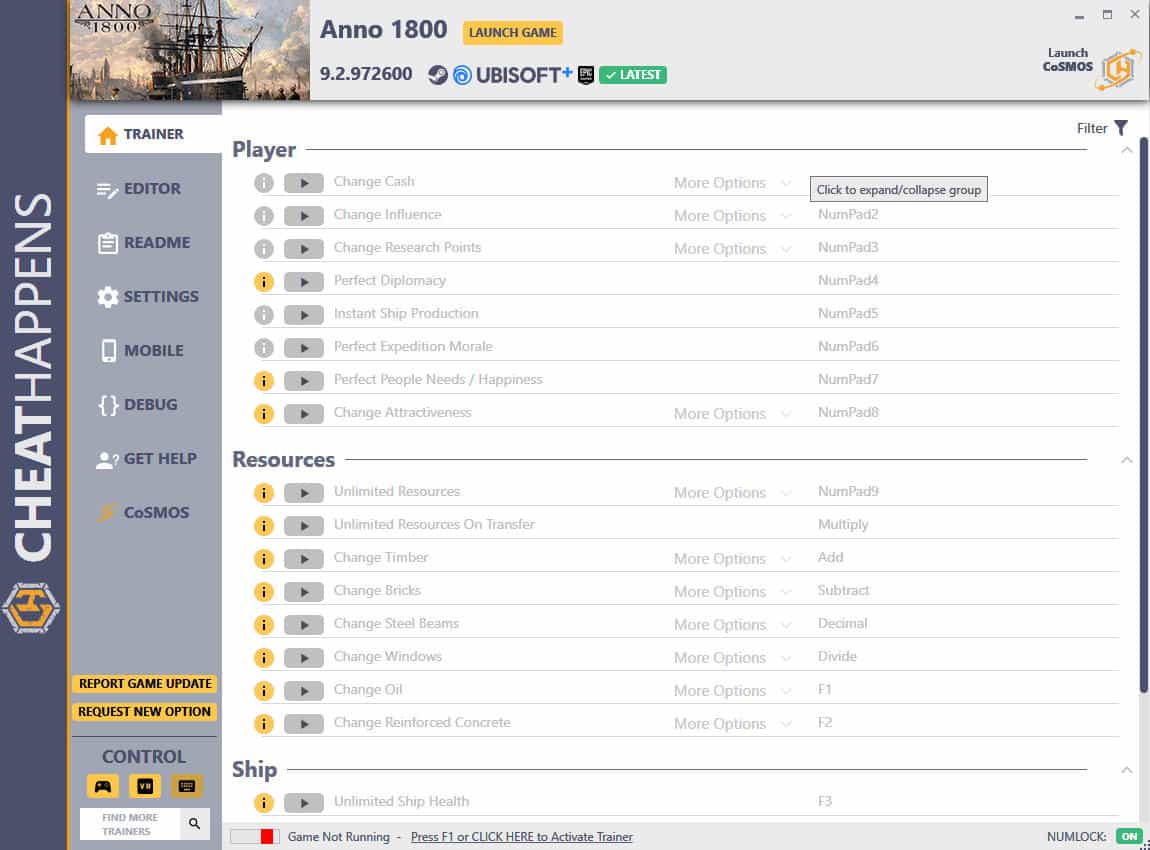Viewport: 1150px width, 850px height.
Task: Show info for Unlimited Resources
Action: pyautogui.click(x=264, y=493)
